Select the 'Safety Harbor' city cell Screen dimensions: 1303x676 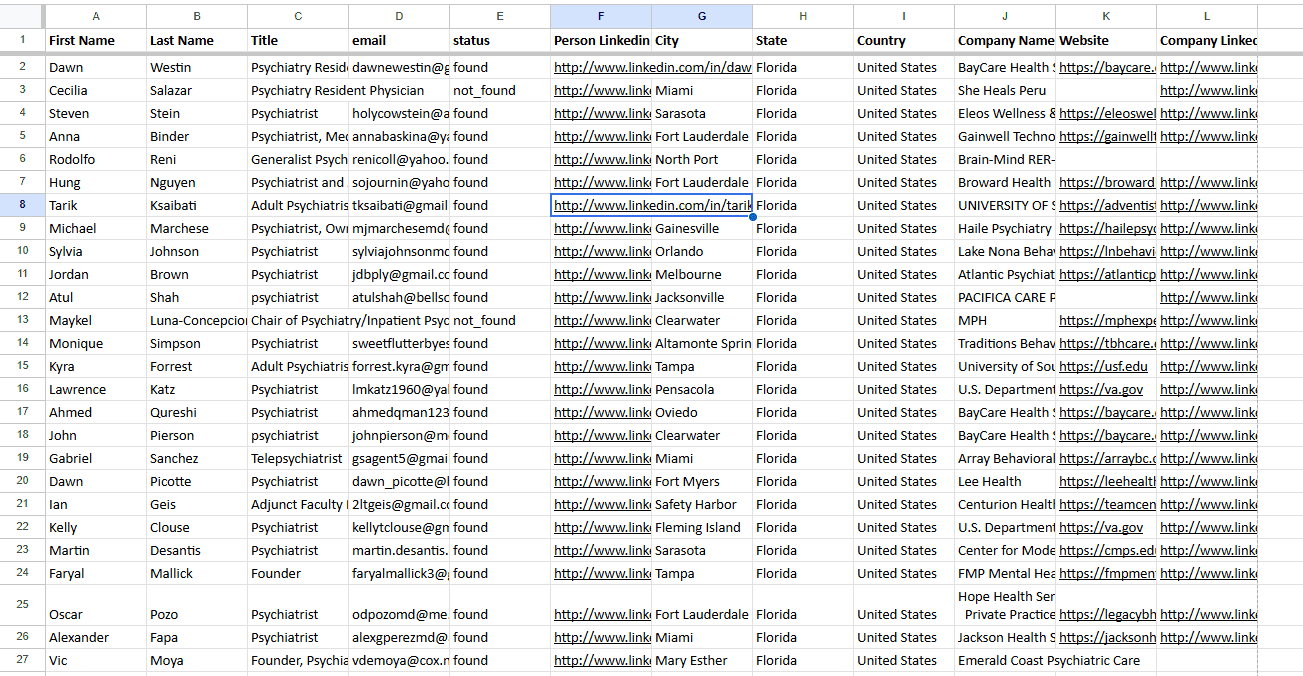[702, 505]
